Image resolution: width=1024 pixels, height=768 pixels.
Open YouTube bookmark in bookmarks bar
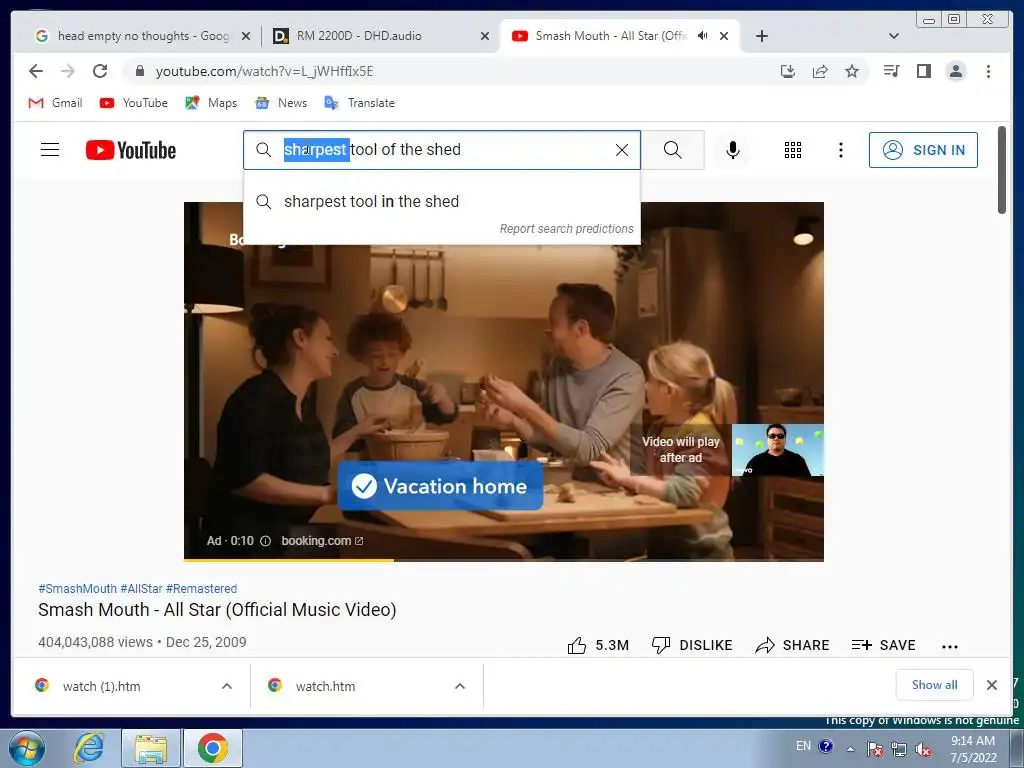(134, 103)
